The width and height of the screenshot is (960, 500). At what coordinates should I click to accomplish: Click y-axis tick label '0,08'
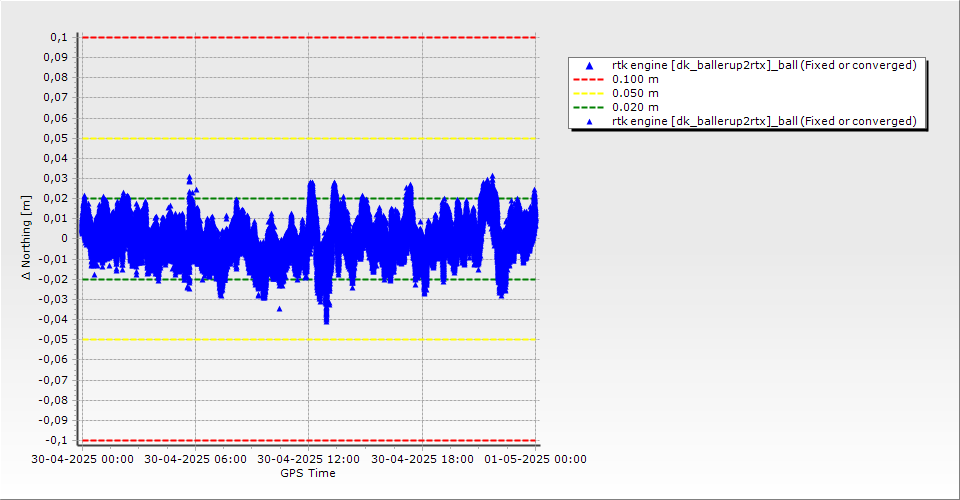click(x=56, y=78)
